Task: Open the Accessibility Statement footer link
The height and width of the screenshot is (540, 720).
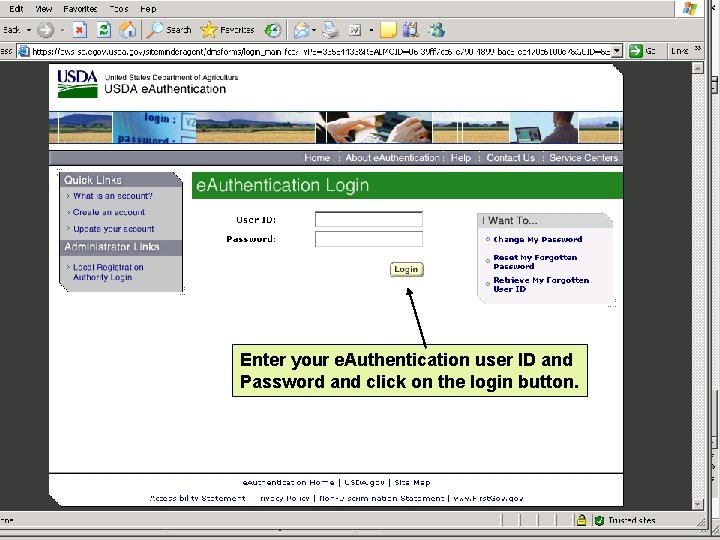Action: pos(197,498)
